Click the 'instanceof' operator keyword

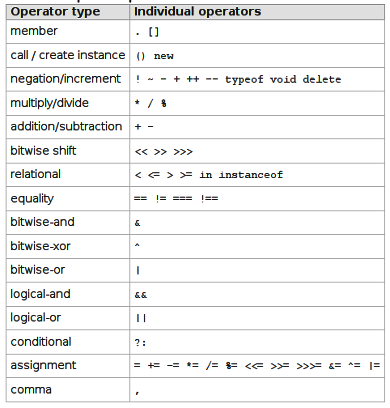251,175
